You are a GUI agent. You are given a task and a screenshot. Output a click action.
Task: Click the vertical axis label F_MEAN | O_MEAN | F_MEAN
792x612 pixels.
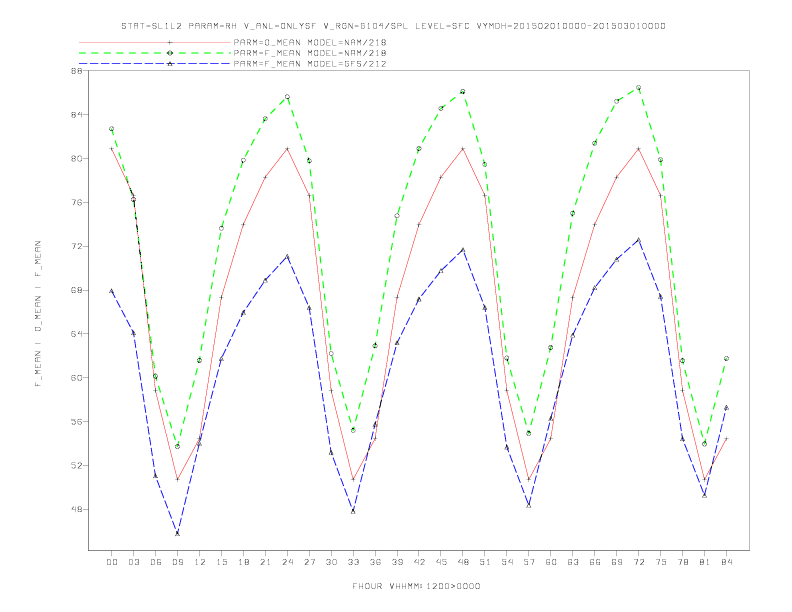click(x=38, y=314)
